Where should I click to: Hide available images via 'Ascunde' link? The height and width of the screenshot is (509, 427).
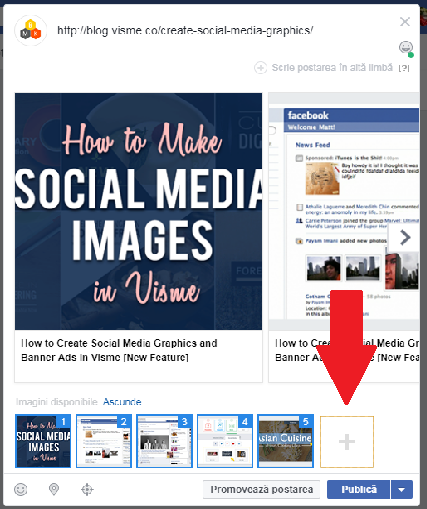point(122,402)
